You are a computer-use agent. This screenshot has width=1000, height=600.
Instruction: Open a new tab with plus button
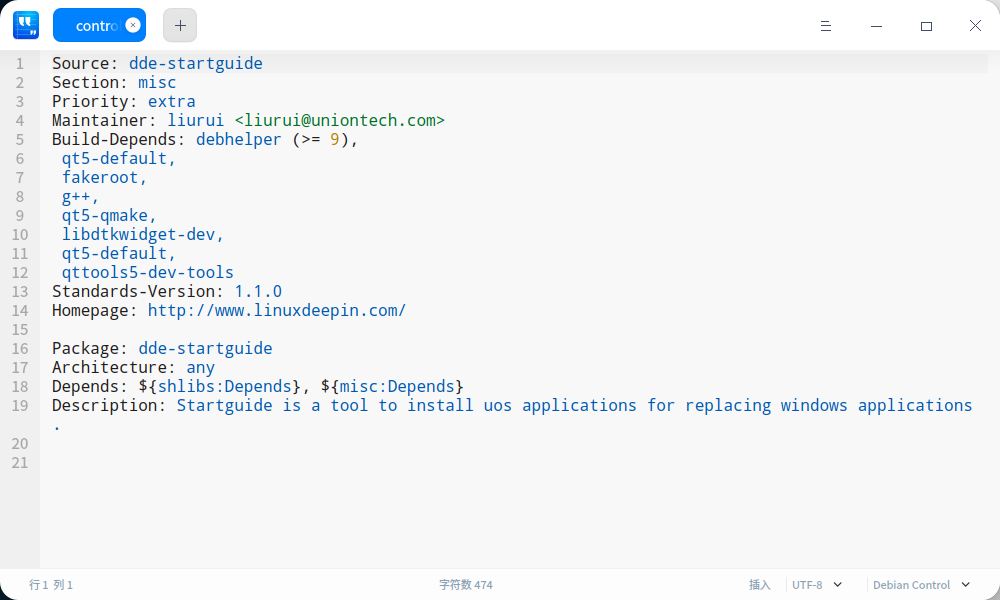180,26
